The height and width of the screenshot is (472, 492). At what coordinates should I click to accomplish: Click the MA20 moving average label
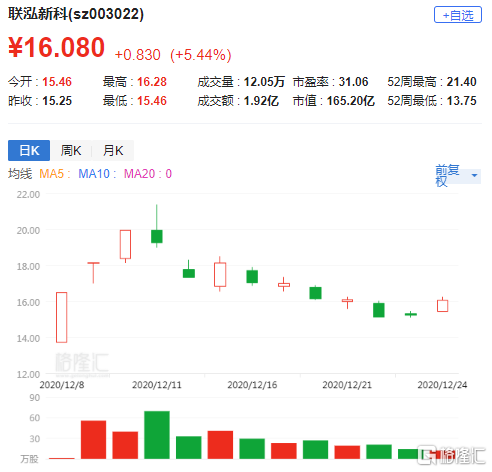click(148, 174)
